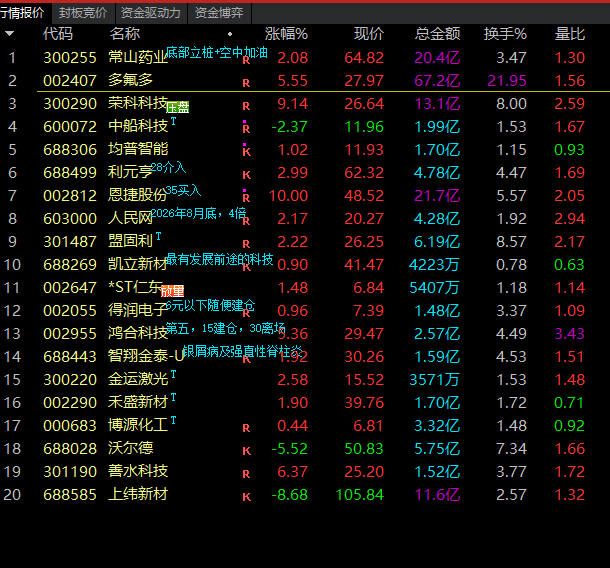Select stock name 得润电子

point(138,310)
